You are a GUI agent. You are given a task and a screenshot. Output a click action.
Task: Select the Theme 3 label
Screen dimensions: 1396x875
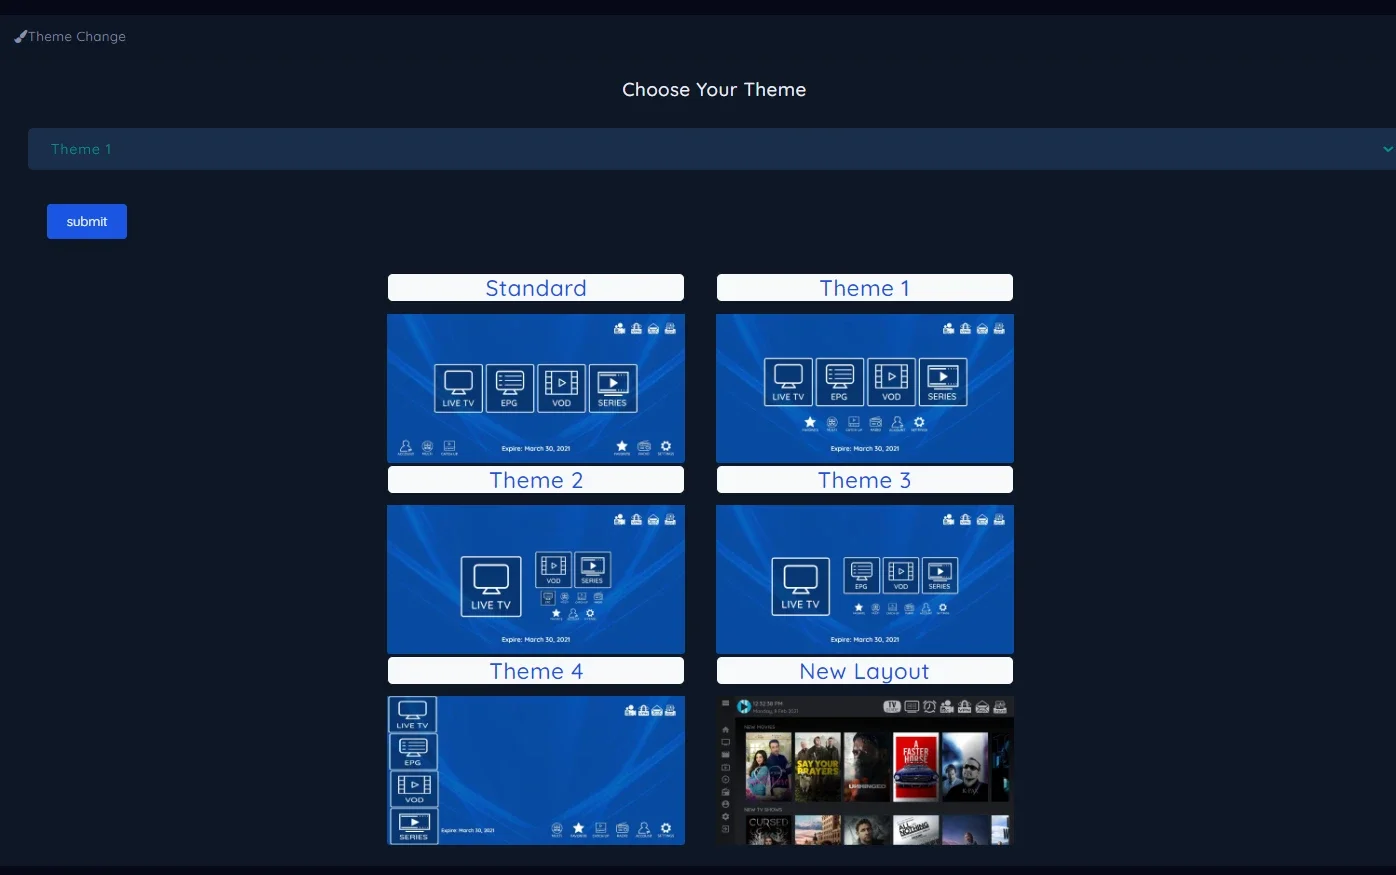click(865, 480)
